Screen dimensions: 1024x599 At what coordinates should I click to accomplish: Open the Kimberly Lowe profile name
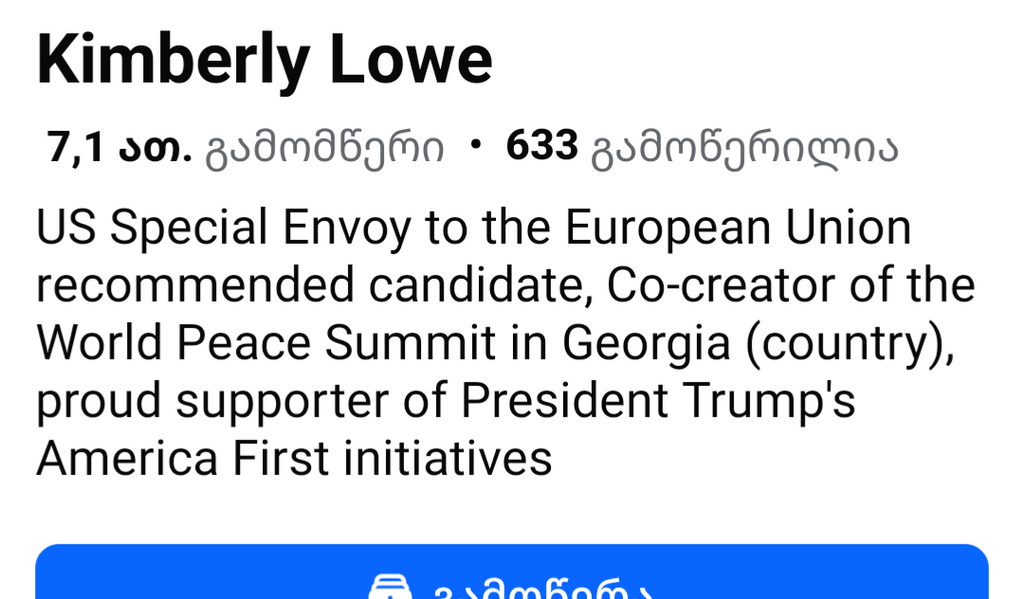264,60
